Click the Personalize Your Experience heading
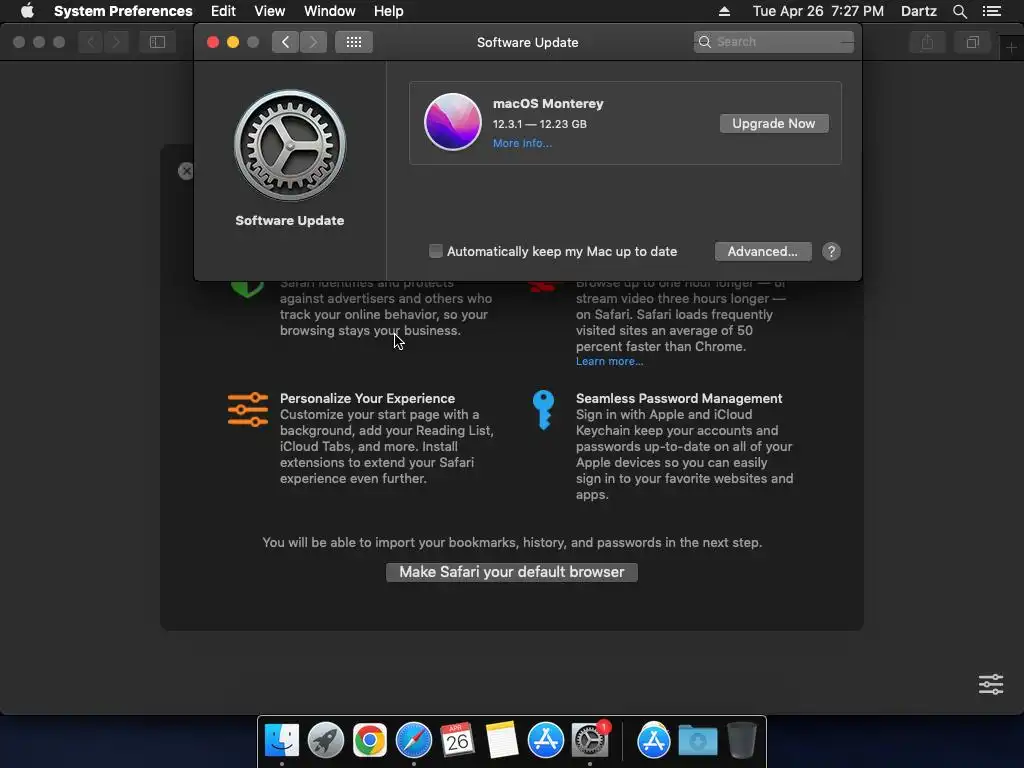1024x768 pixels. pyautogui.click(x=367, y=398)
